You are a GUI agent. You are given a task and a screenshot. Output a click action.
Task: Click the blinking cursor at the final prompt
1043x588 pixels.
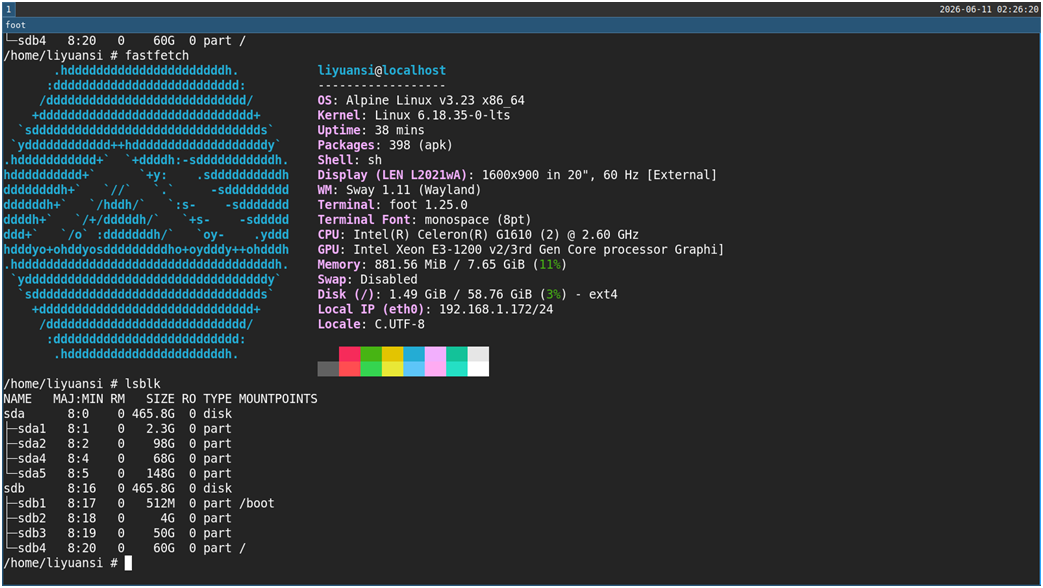coord(128,563)
